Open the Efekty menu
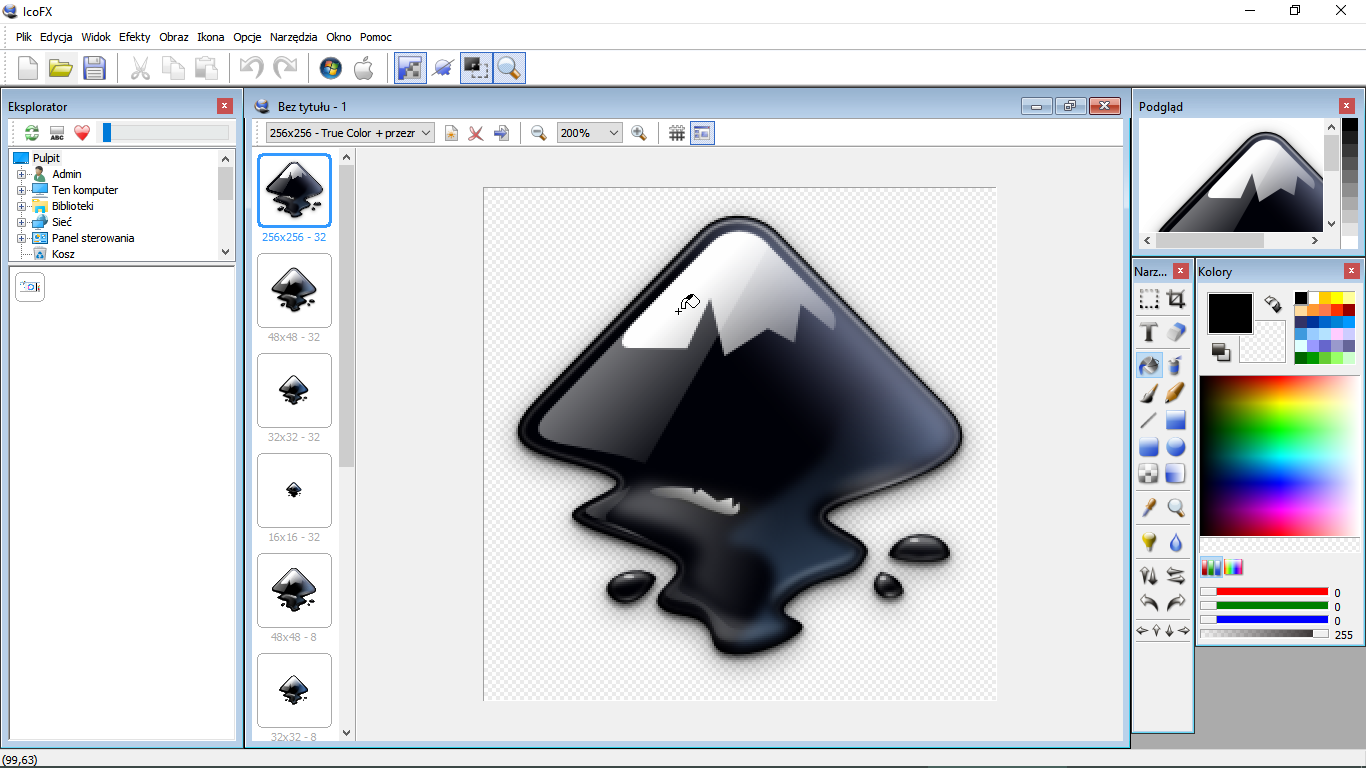Screen dimensions: 1366x768 (x=134, y=37)
